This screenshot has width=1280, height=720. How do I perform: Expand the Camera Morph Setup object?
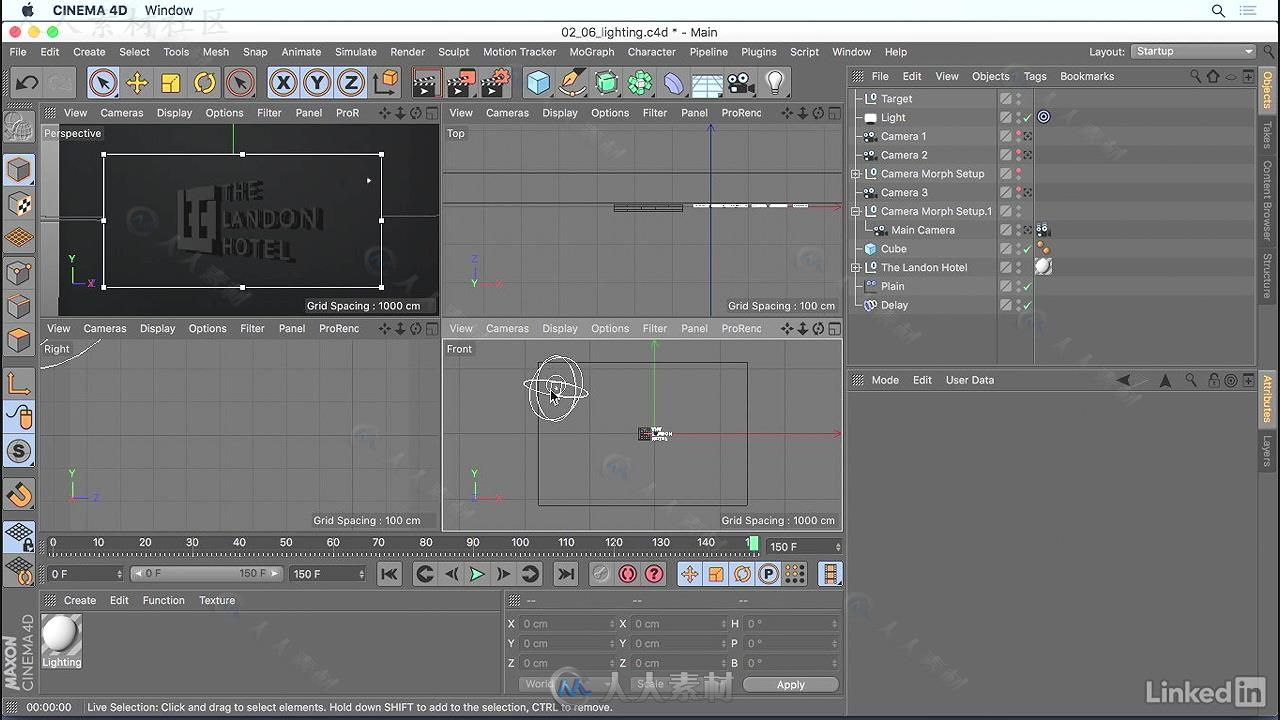pyautogui.click(x=856, y=174)
